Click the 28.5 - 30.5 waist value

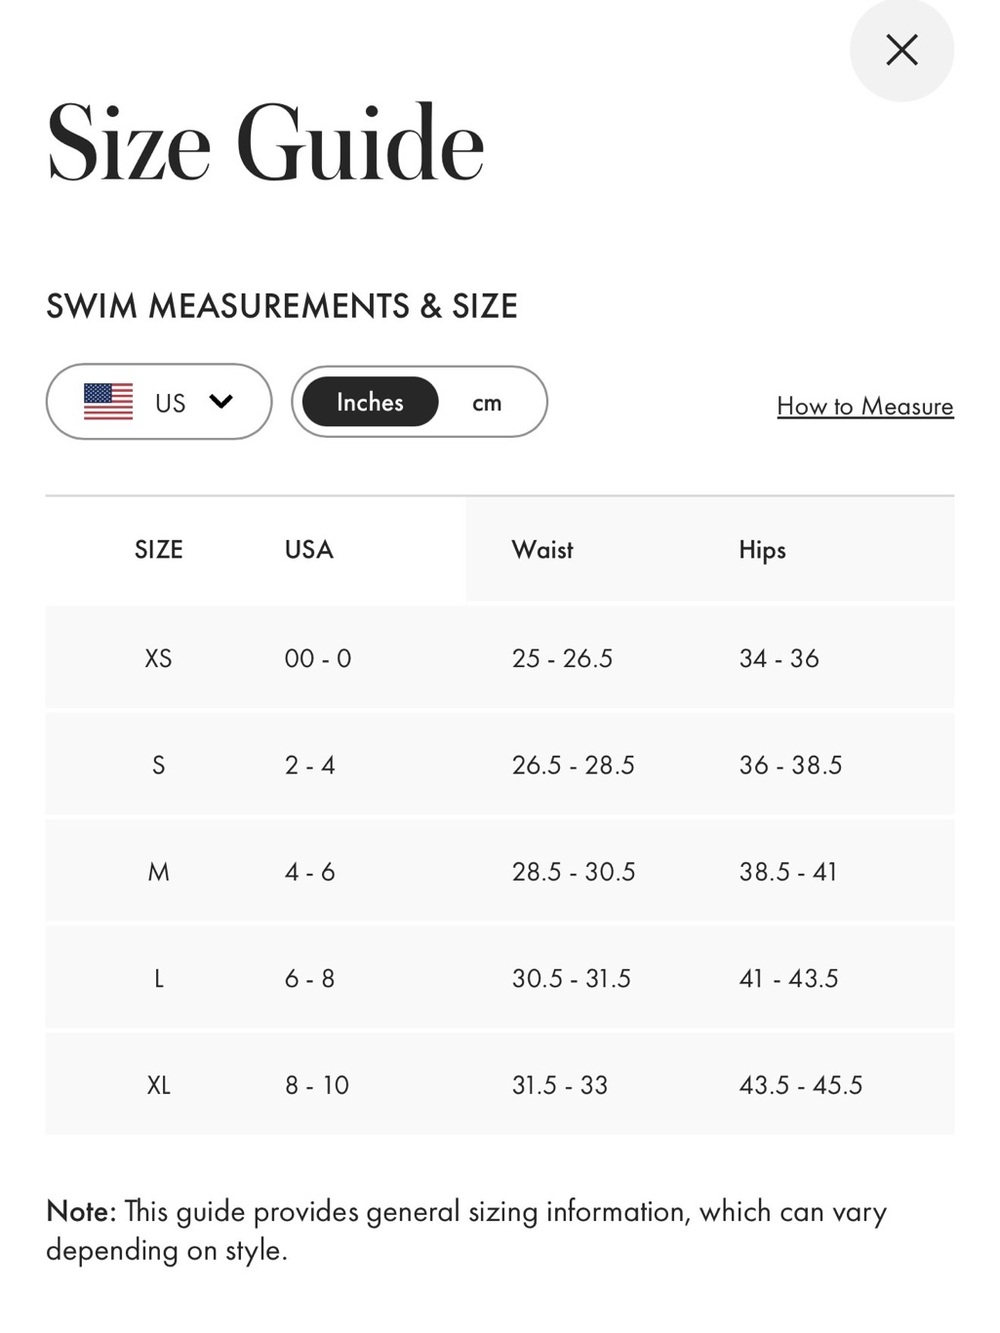pyautogui.click(x=574, y=872)
